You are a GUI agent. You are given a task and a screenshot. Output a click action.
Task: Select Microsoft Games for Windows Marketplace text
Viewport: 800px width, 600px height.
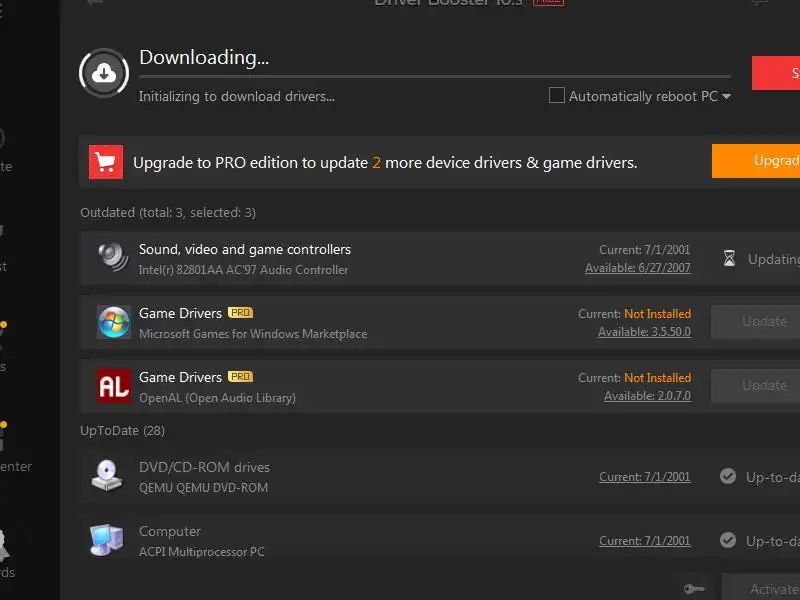tap(253, 334)
